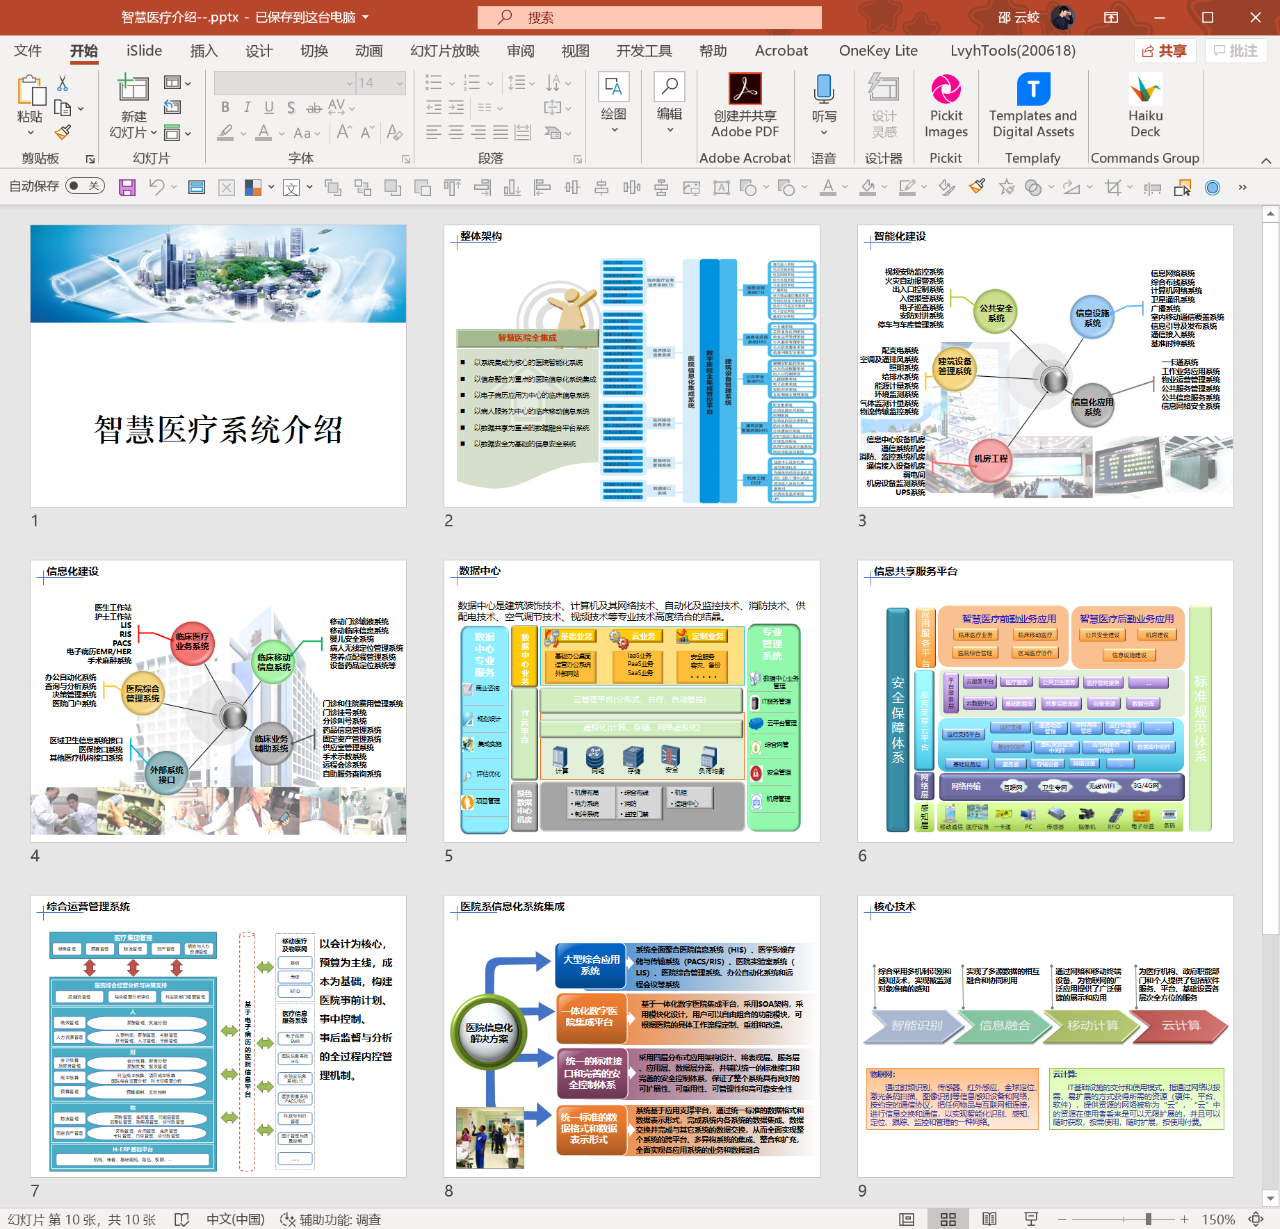1280x1229 pixels.
Task: Toggle Underline formatting
Action: 269,107
